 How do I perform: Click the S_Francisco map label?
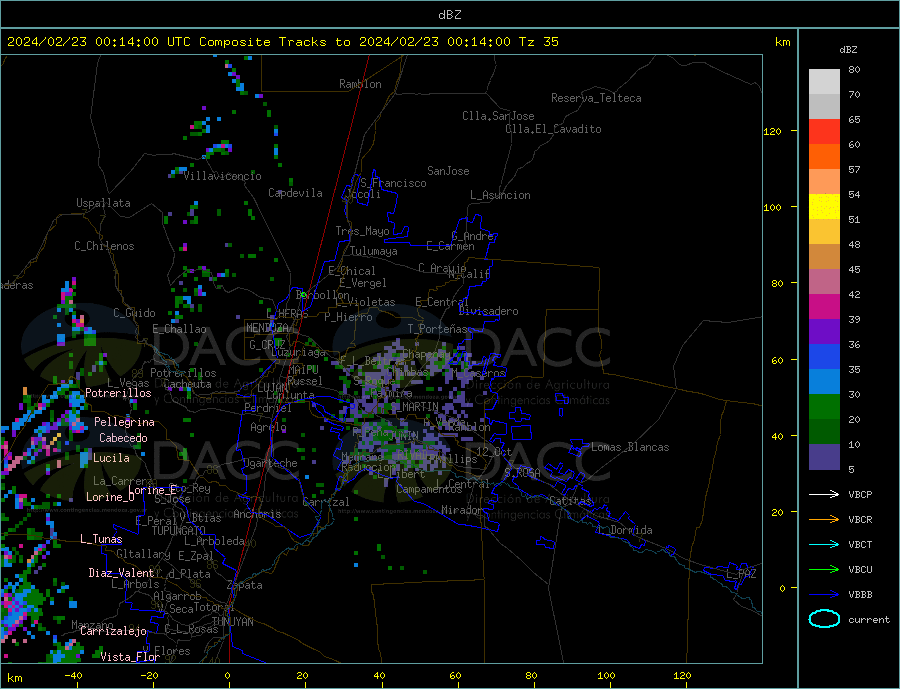[393, 183]
